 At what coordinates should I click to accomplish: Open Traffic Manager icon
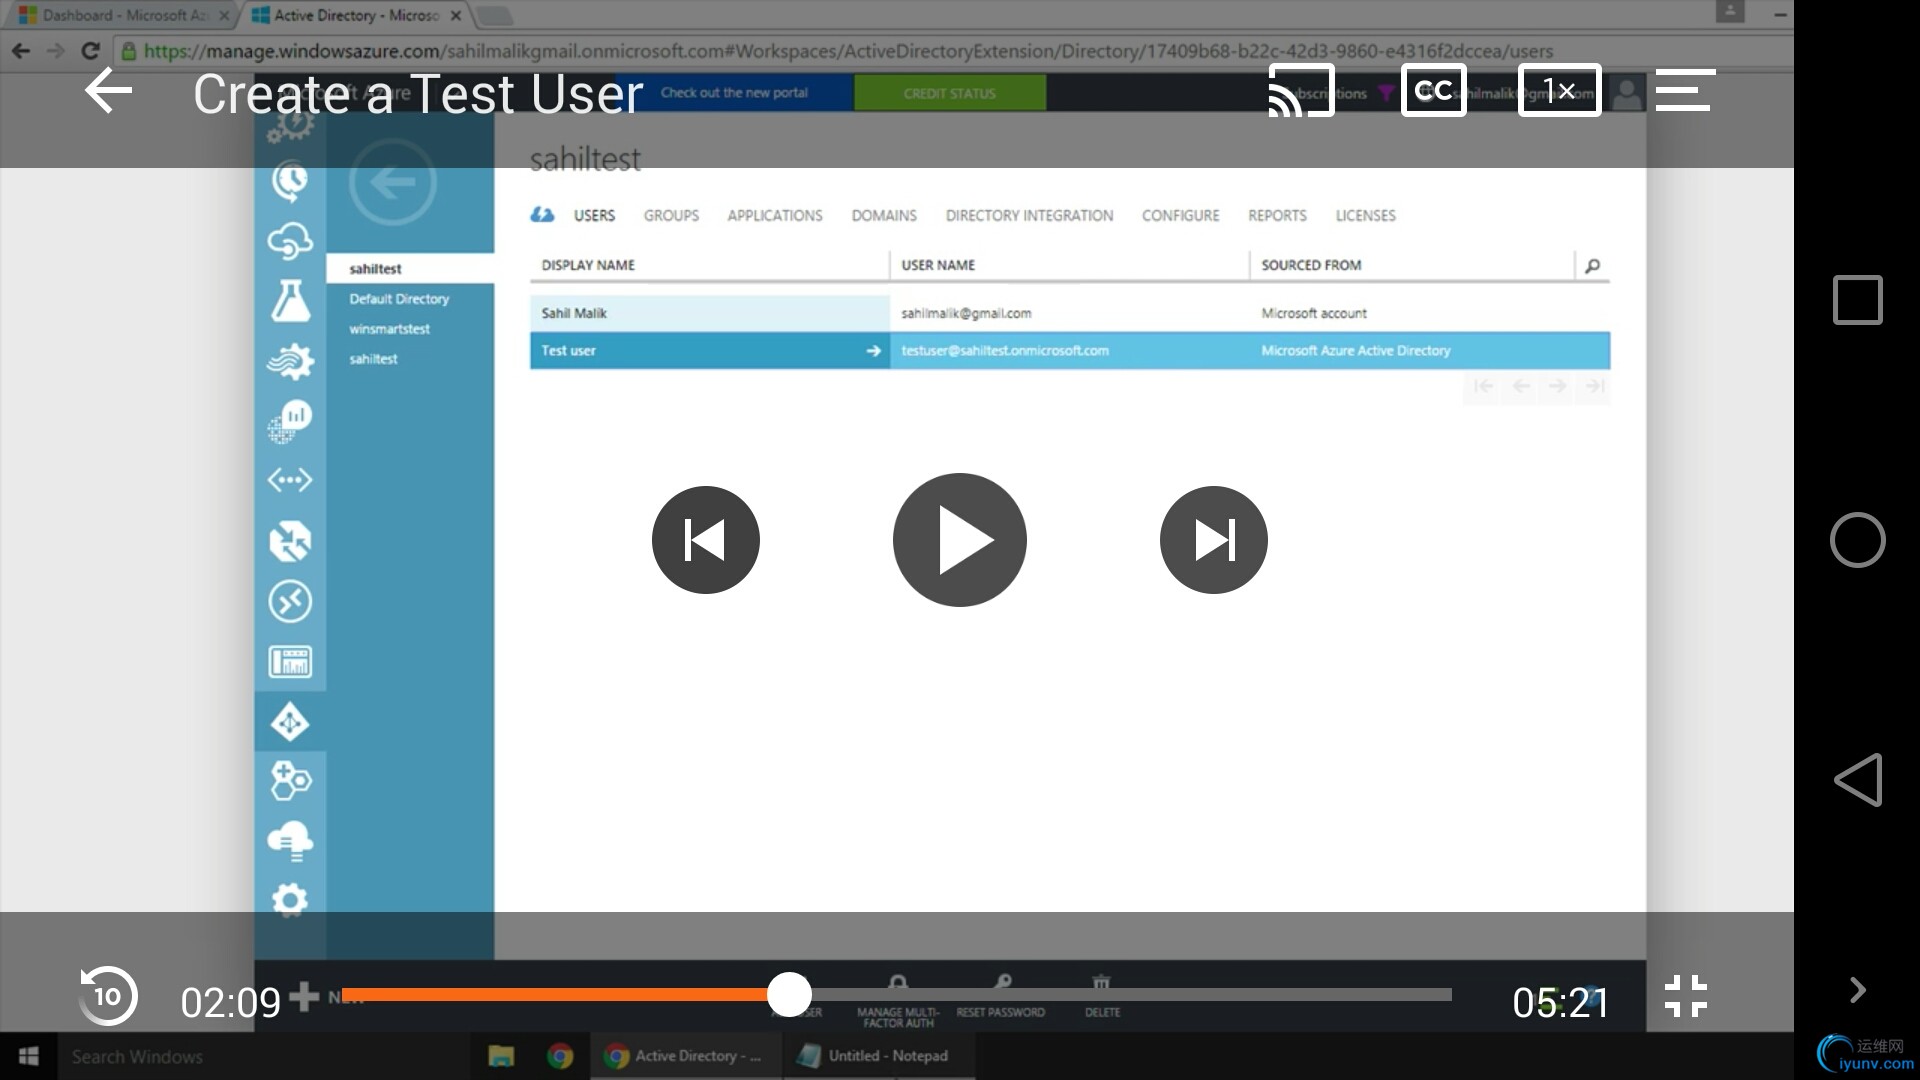pos(290,541)
